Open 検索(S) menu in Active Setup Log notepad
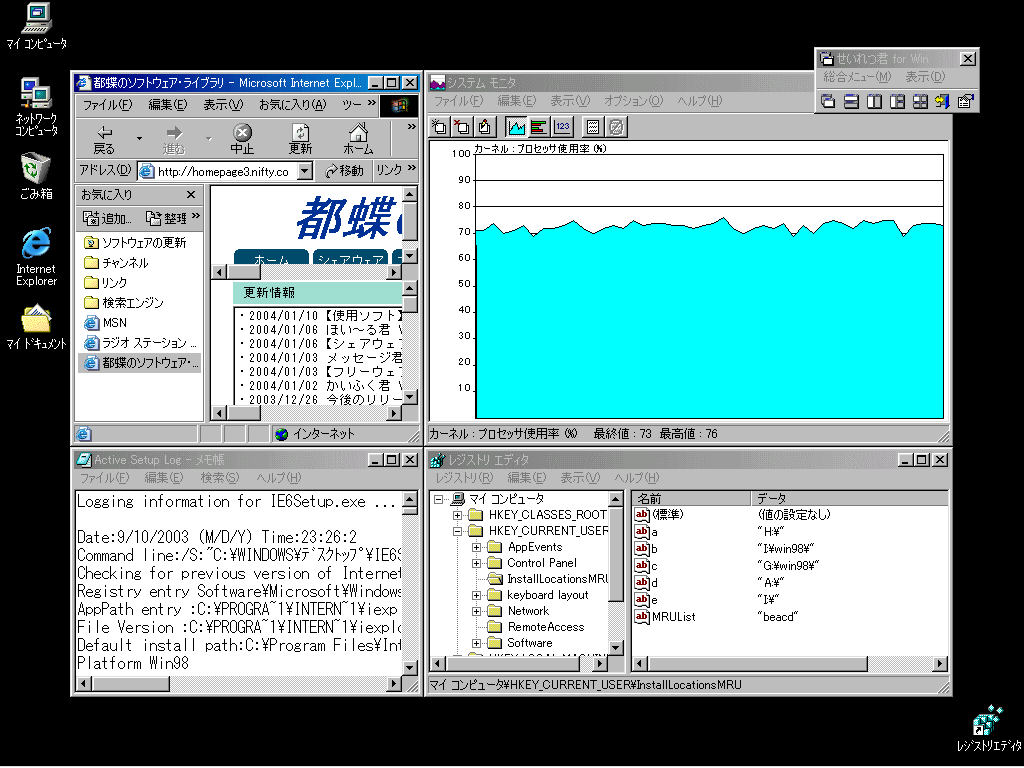The image size is (1024, 768). coord(219,478)
